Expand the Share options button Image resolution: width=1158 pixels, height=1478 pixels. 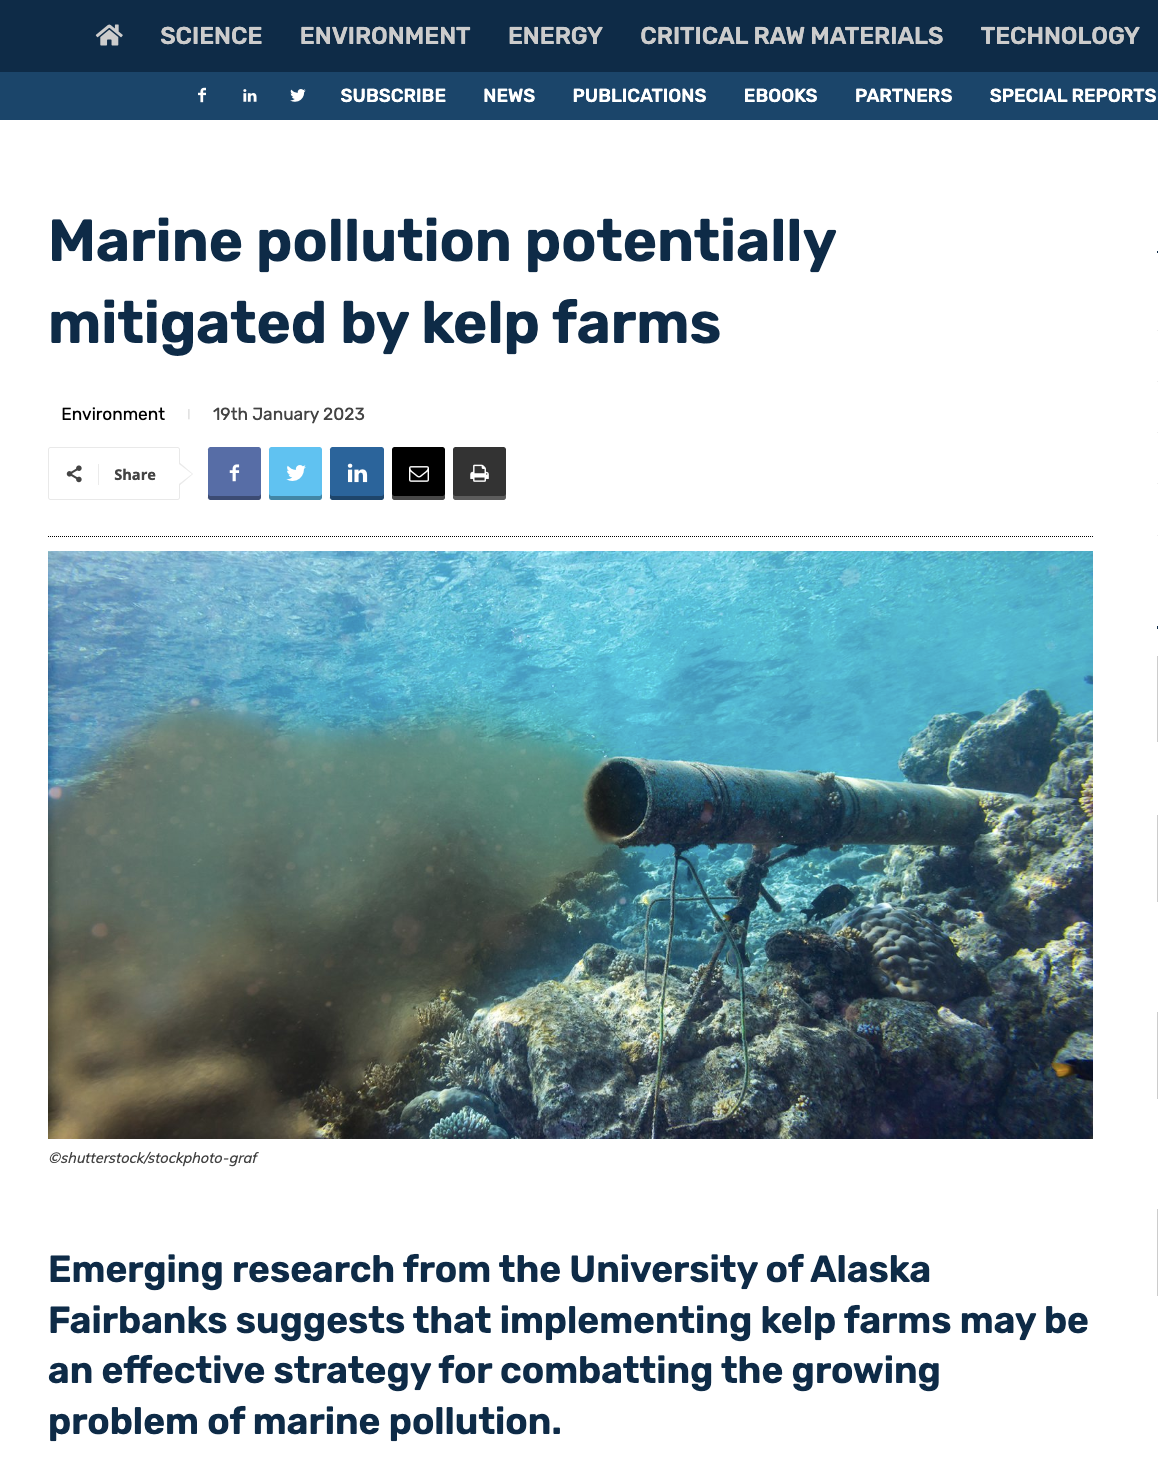tap(114, 473)
